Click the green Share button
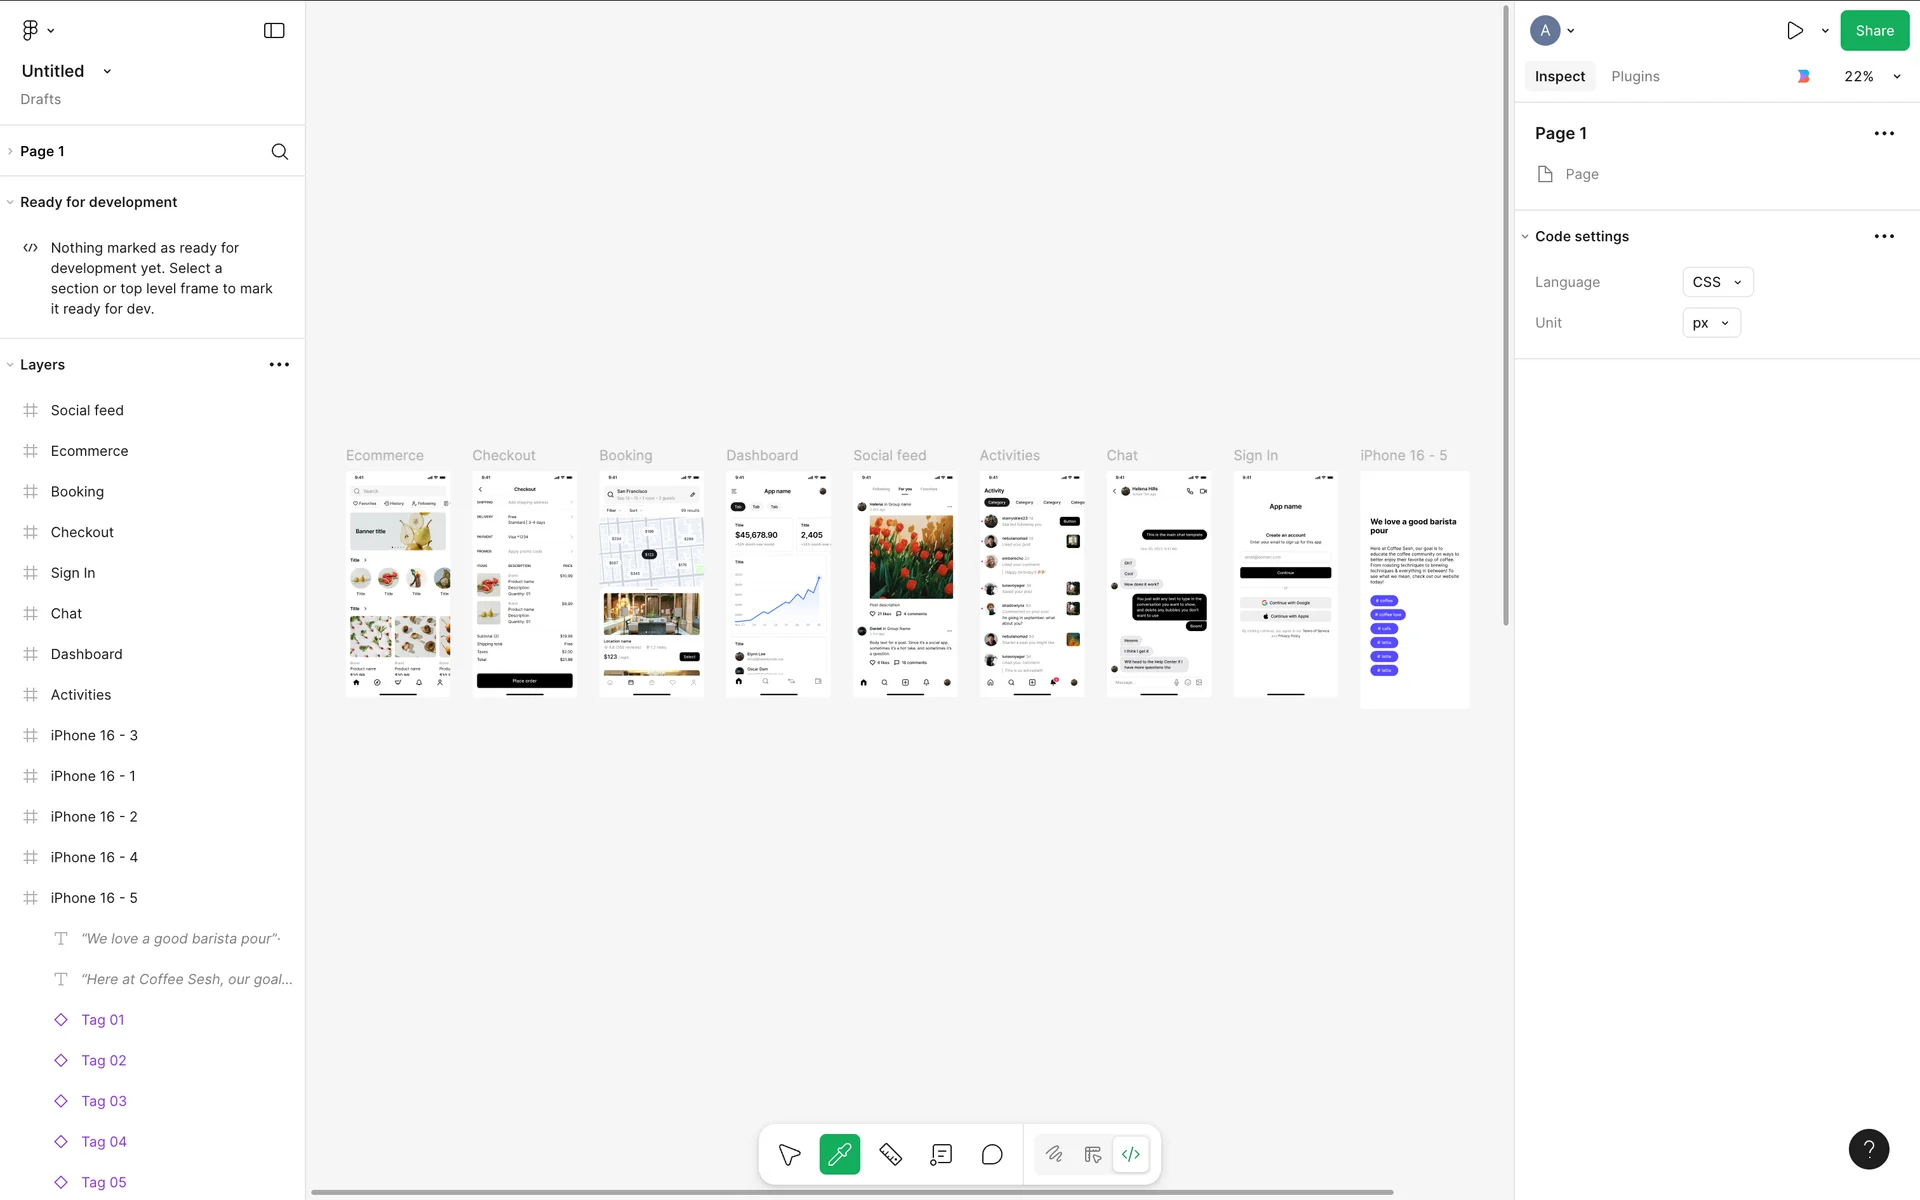Image resolution: width=1920 pixels, height=1200 pixels. 1874,31
